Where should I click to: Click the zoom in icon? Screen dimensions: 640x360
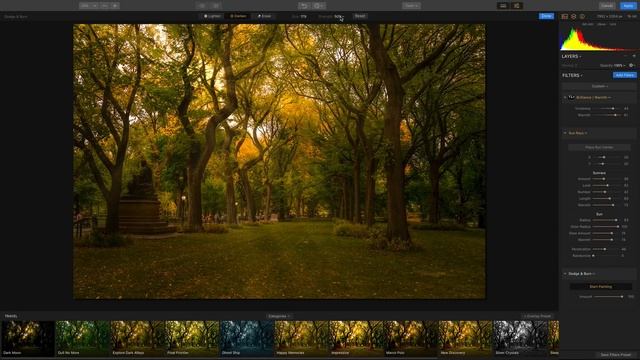[x=115, y=6]
